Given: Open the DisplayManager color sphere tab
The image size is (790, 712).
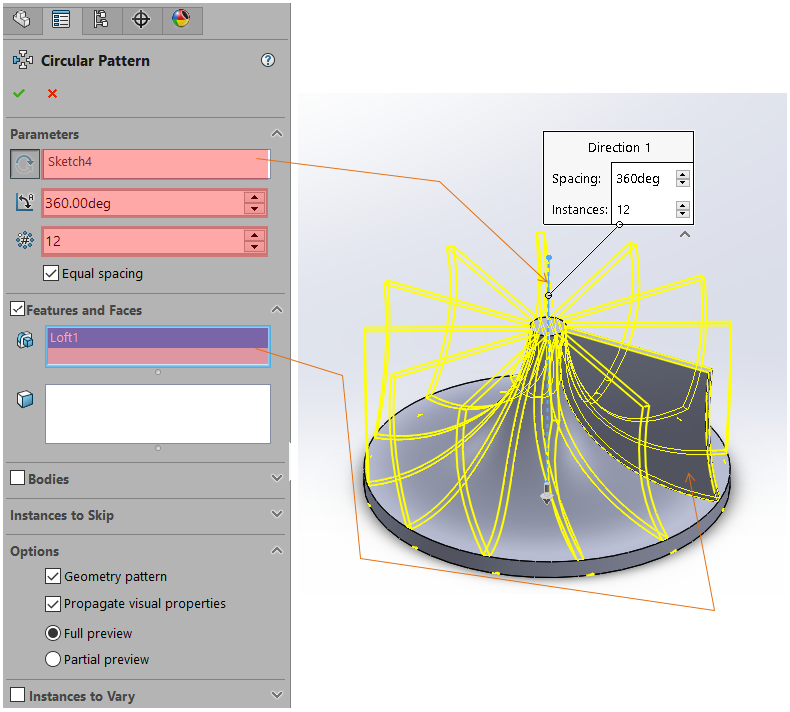Looking at the screenshot, I should [x=181, y=19].
